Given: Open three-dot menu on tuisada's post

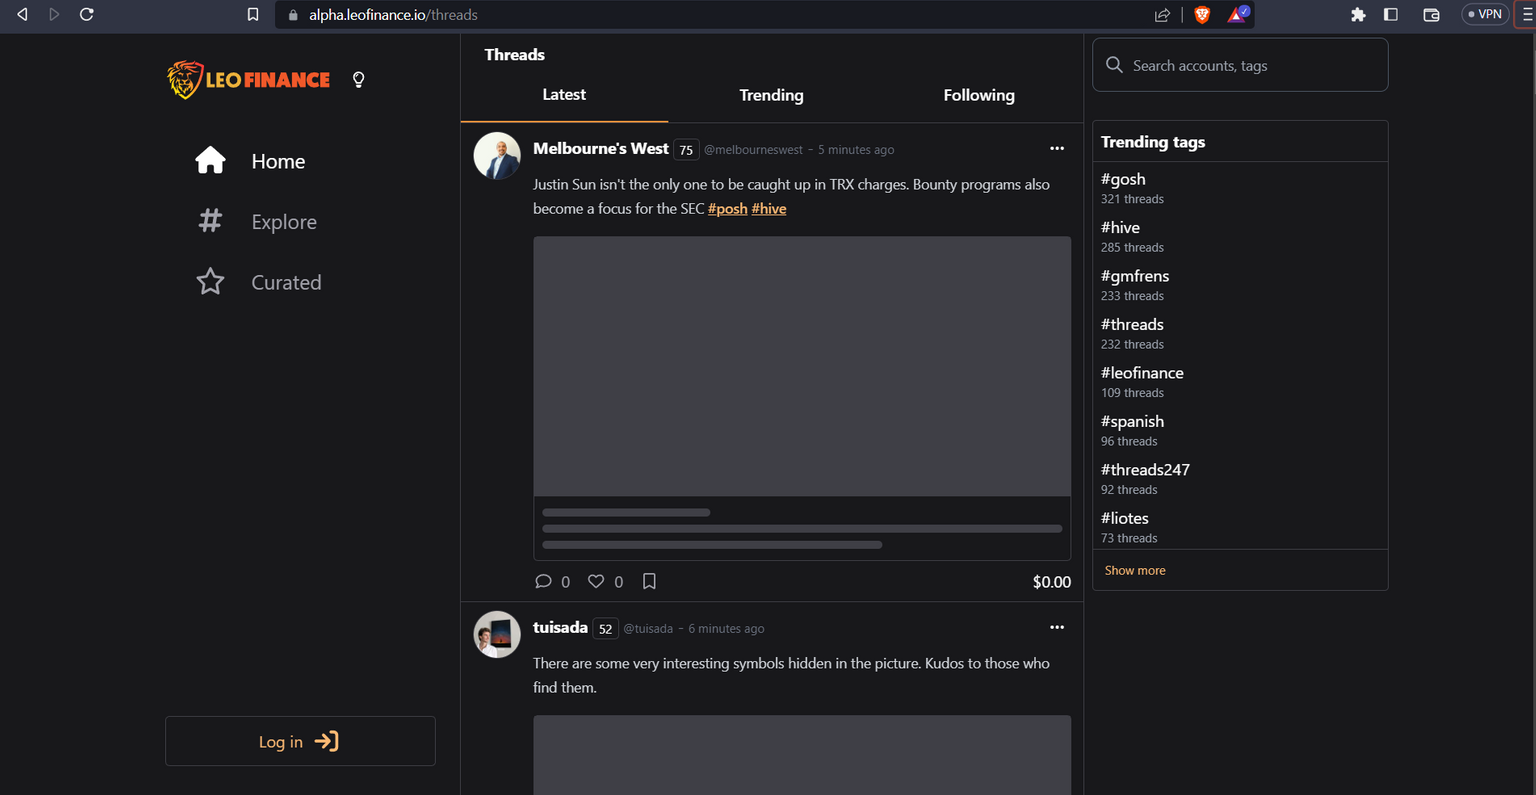Looking at the screenshot, I should pyautogui.click(x=1057, y=627).
